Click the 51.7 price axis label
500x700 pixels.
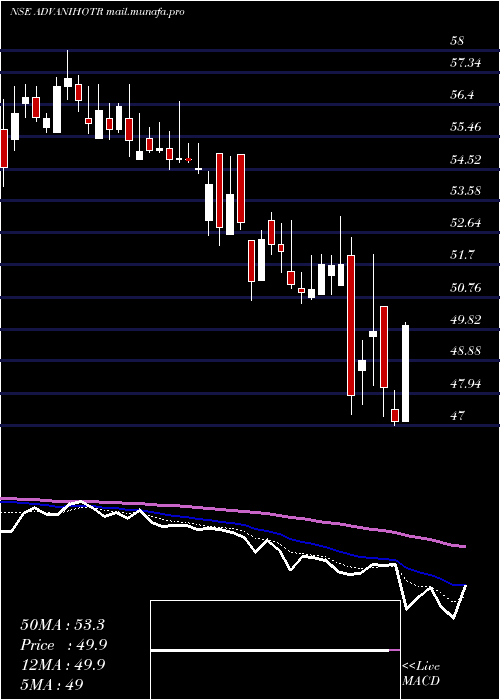[462, 255]
